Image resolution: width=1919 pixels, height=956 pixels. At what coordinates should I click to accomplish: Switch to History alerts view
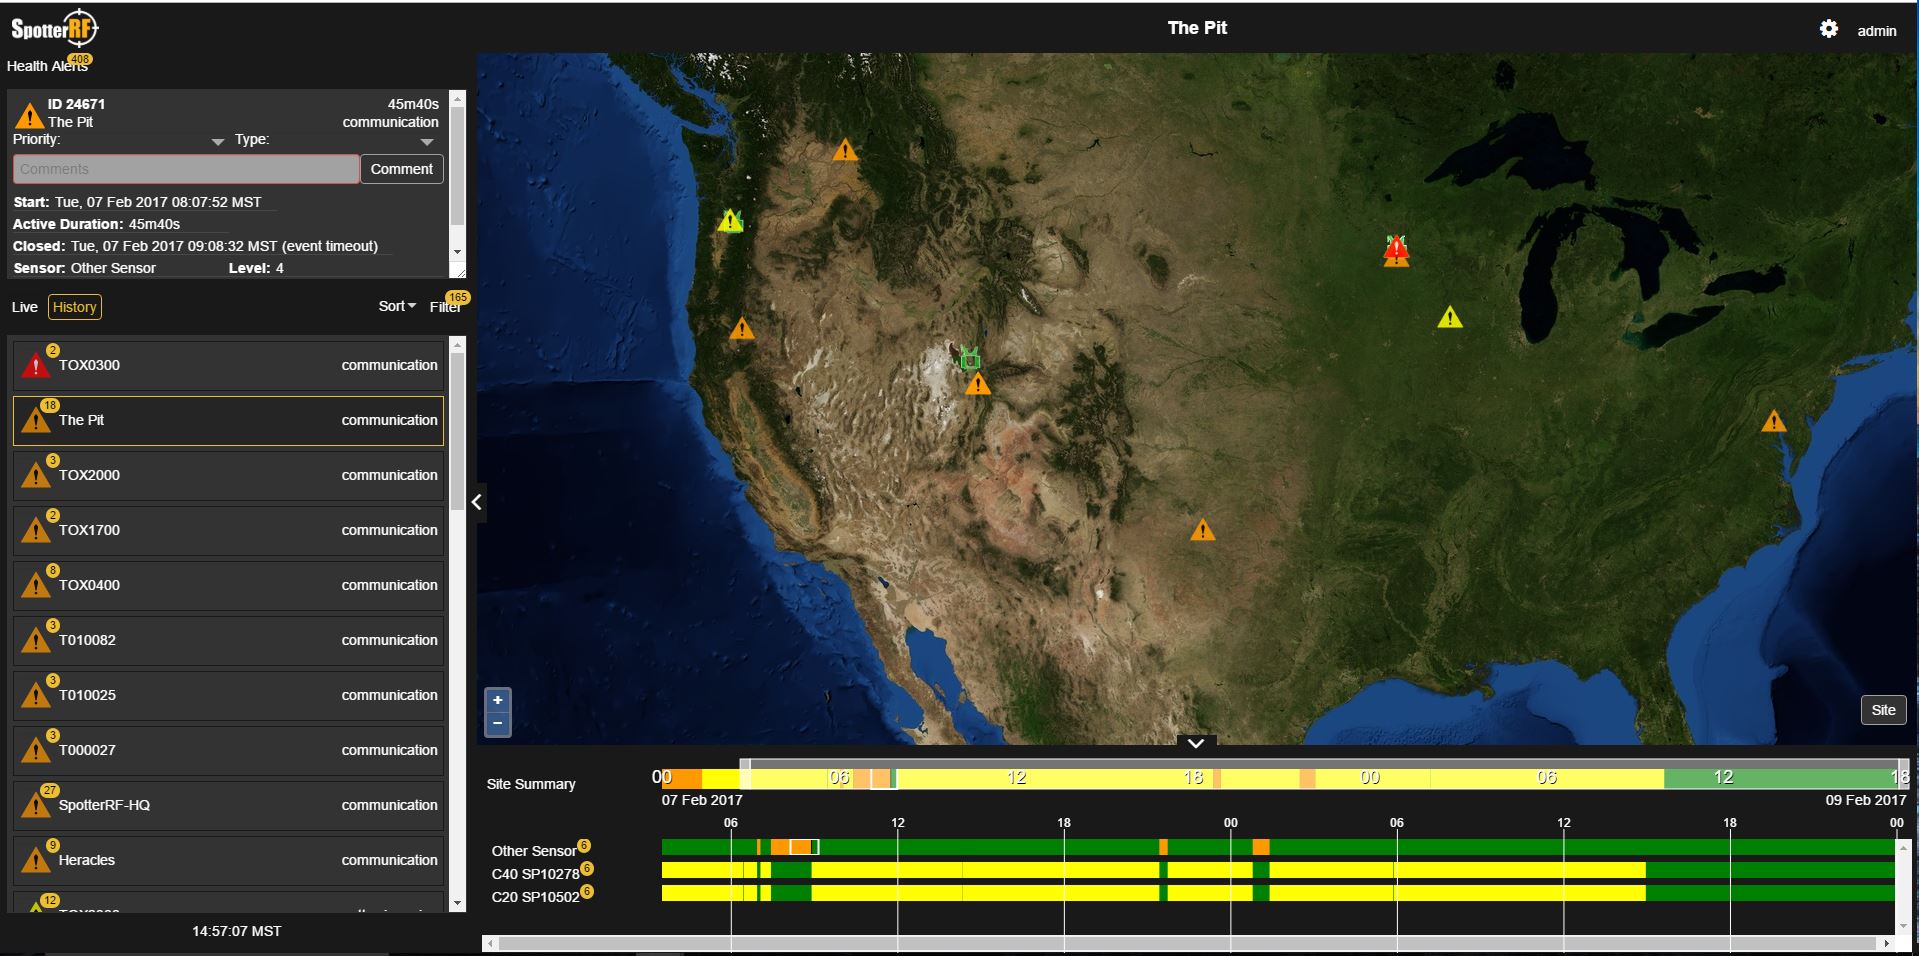tap(74, 307)
